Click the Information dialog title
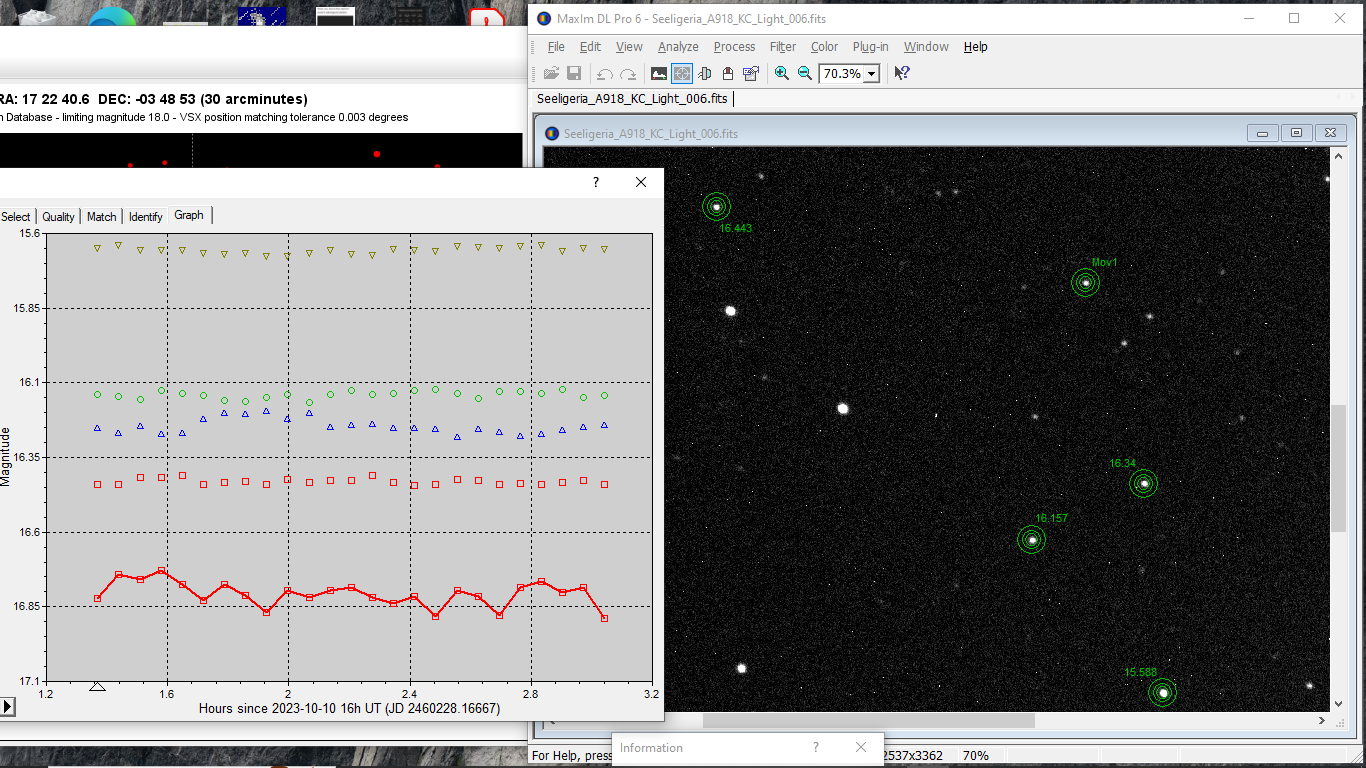 click(651, 747)
